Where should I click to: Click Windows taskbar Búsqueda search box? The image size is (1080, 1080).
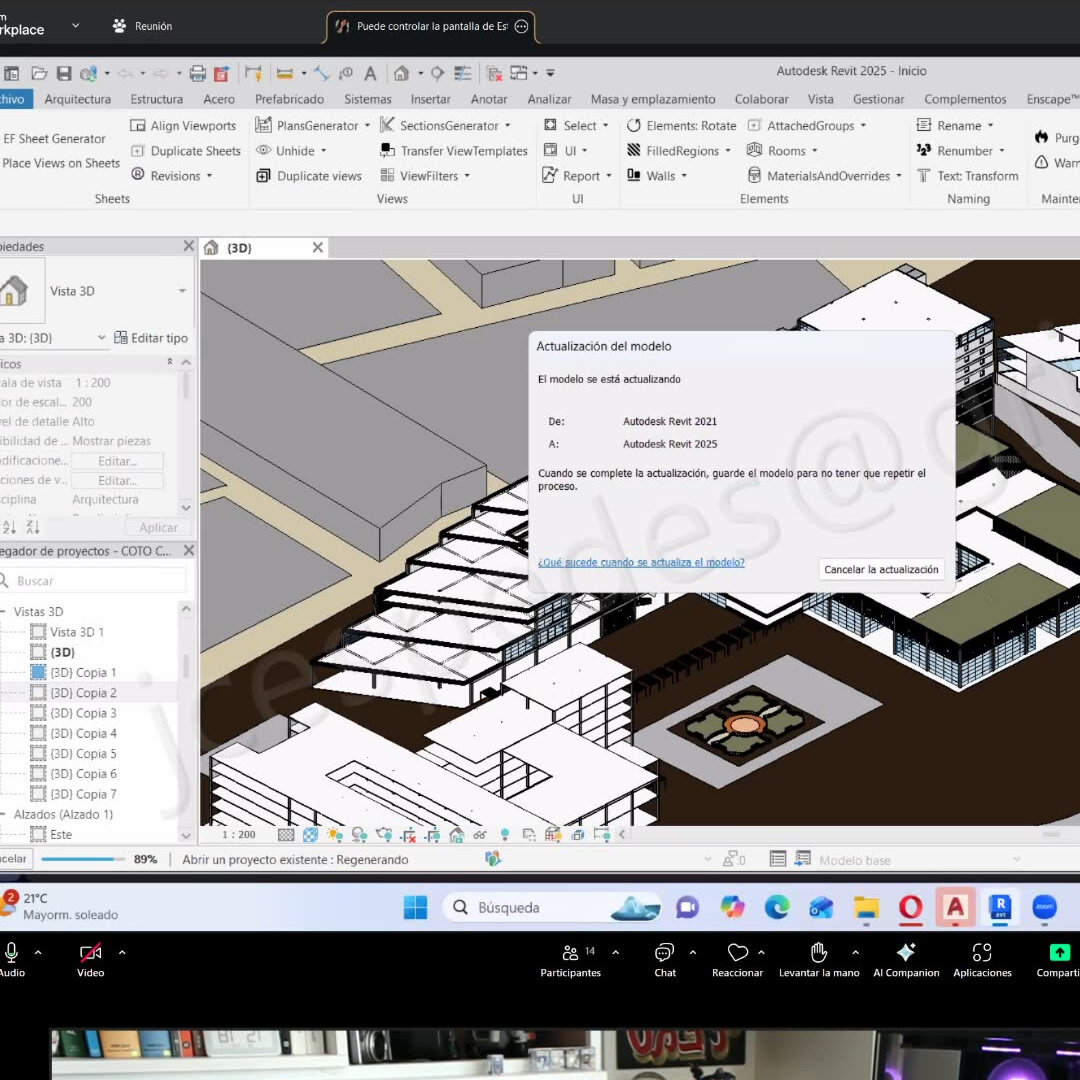click(551, 908)
